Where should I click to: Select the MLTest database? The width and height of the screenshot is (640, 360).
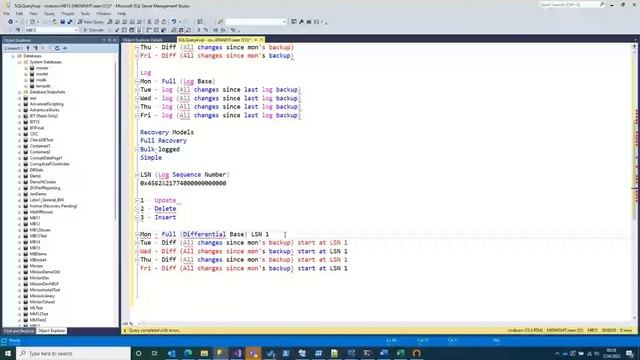point(36,308)
